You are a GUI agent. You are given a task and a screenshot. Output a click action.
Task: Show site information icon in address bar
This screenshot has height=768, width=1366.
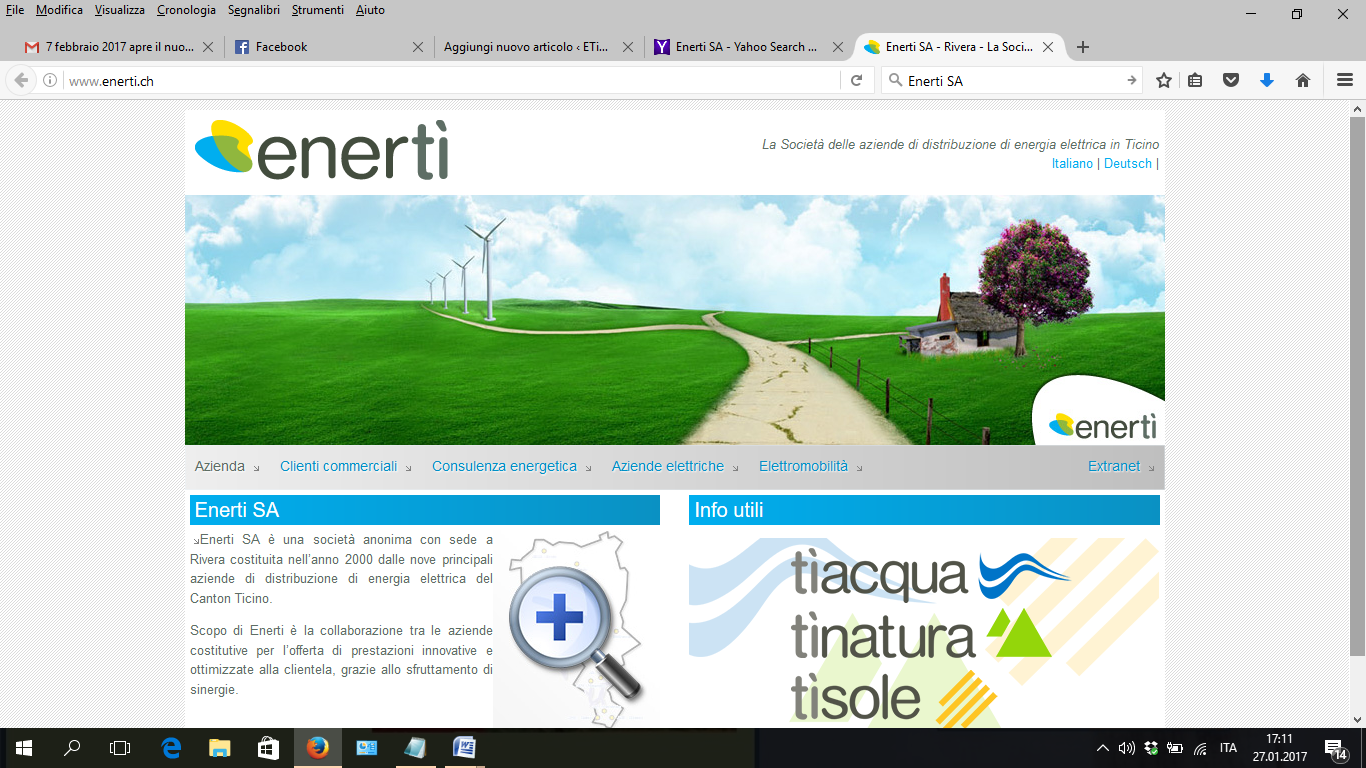click(50, 81)
